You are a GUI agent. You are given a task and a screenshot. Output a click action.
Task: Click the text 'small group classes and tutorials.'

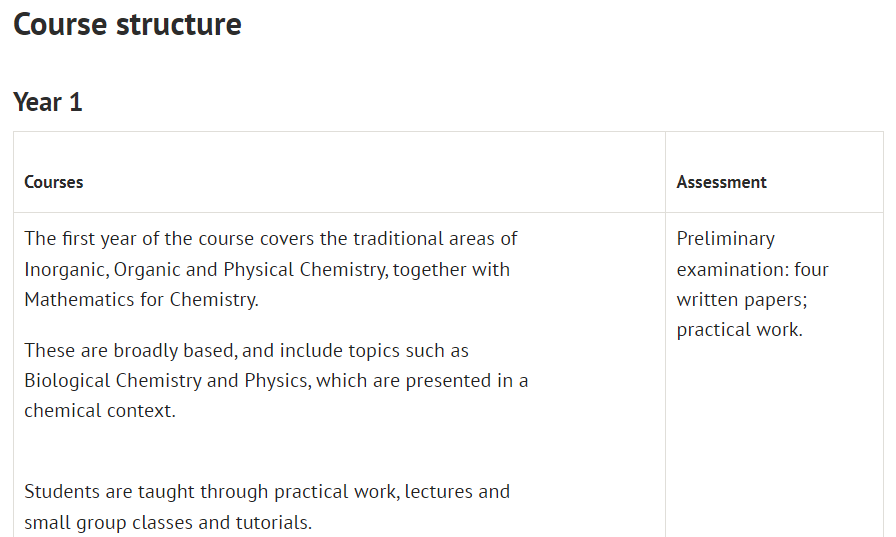point(168,523)
